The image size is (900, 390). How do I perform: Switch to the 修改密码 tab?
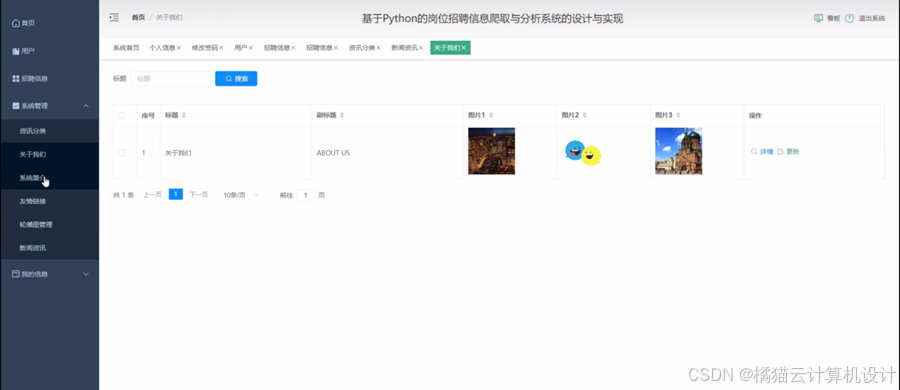point(204,48)
